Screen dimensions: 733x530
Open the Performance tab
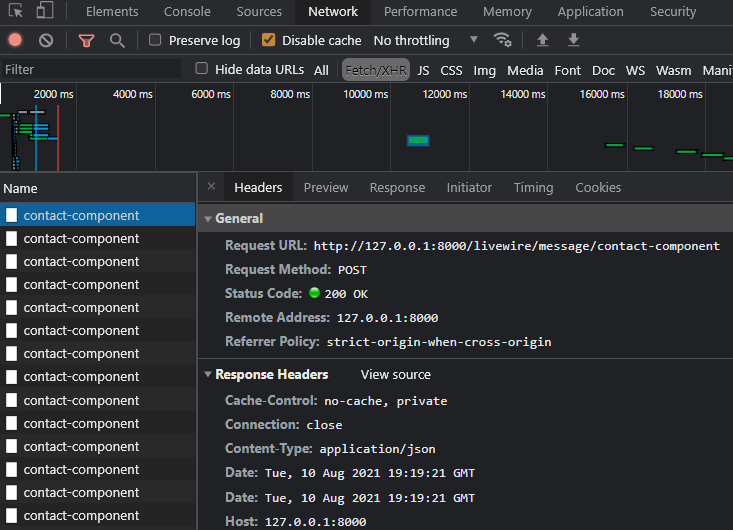tap(420, 12)
